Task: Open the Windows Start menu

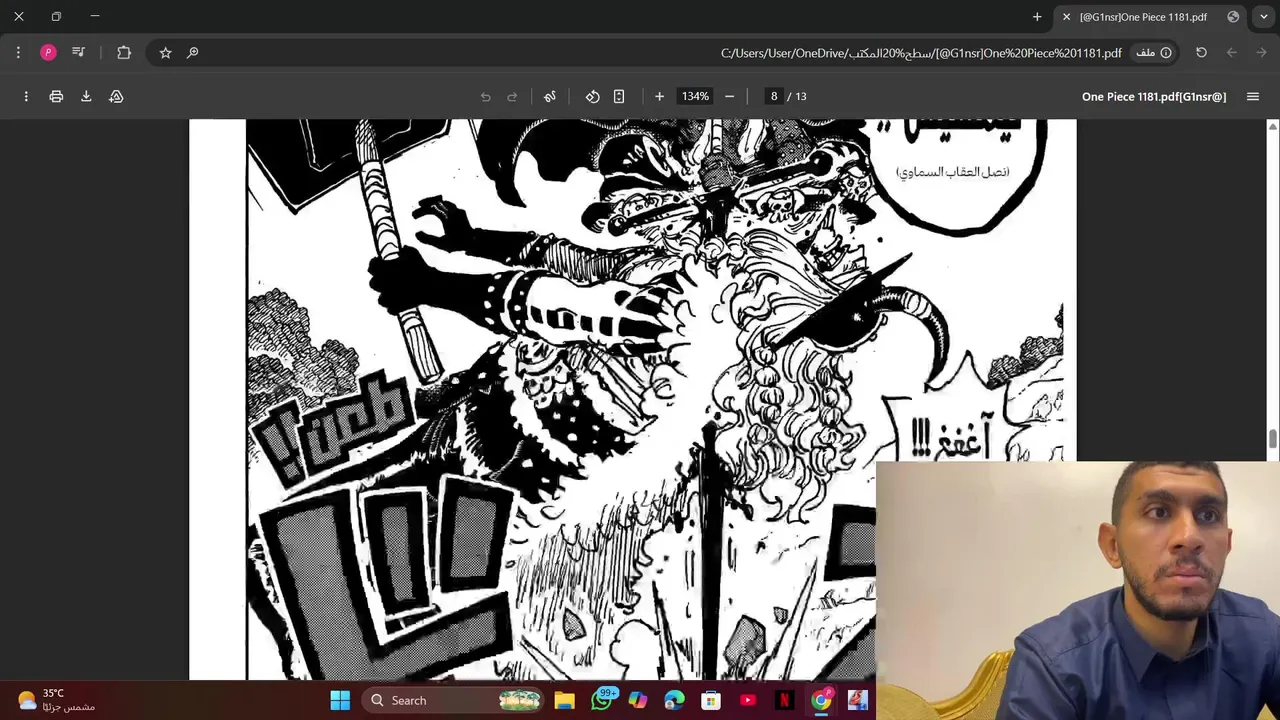Action: (x=340, y=700)
